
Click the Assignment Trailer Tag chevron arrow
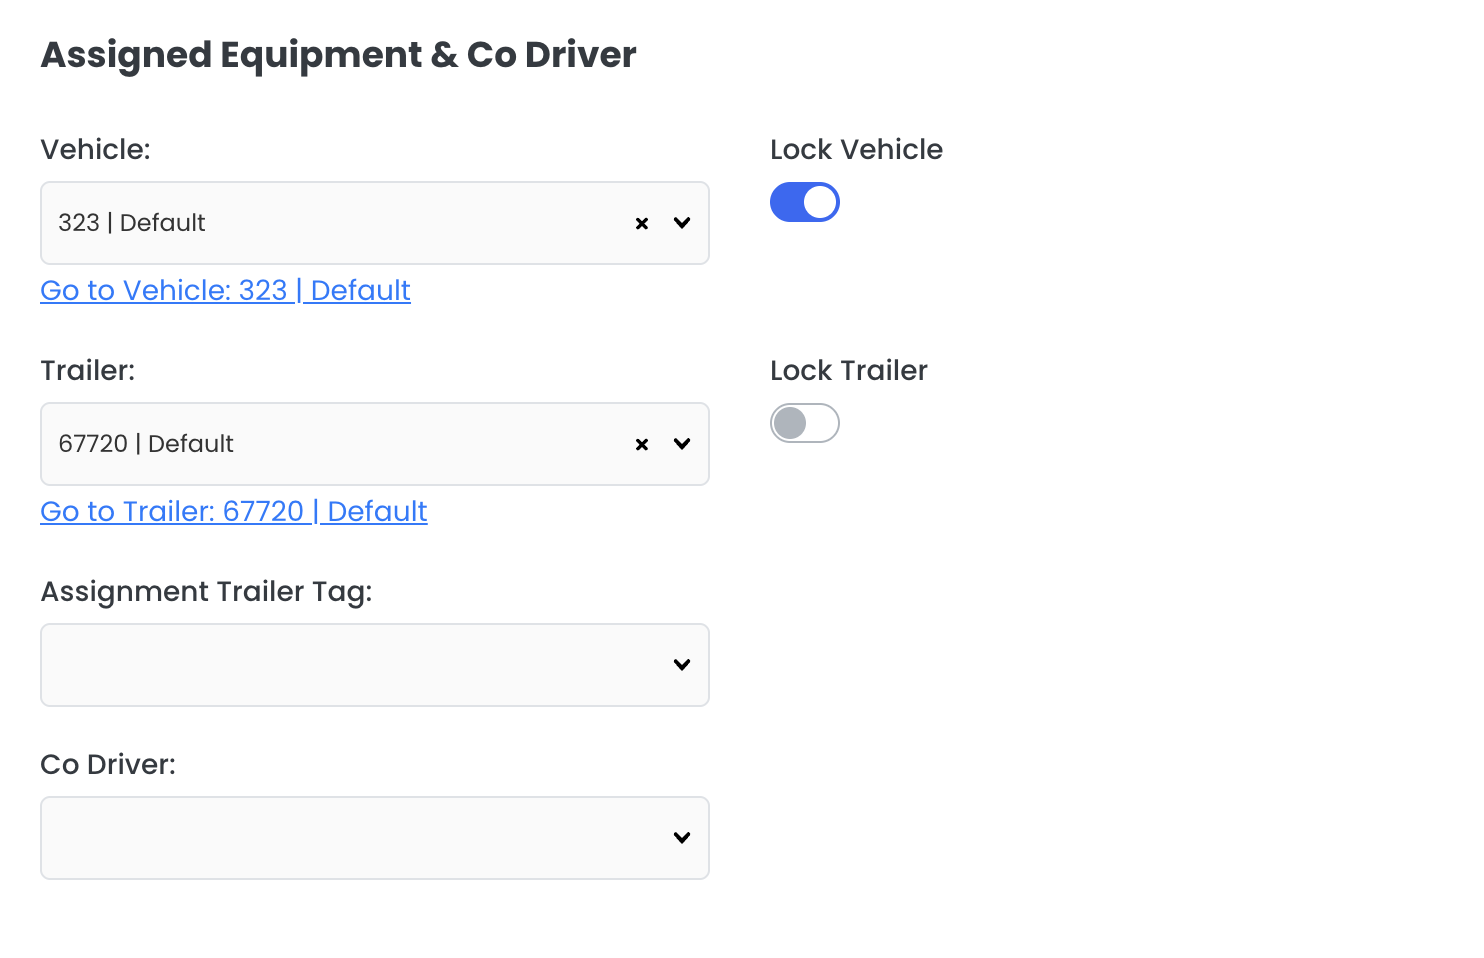(x=682, y=665)
